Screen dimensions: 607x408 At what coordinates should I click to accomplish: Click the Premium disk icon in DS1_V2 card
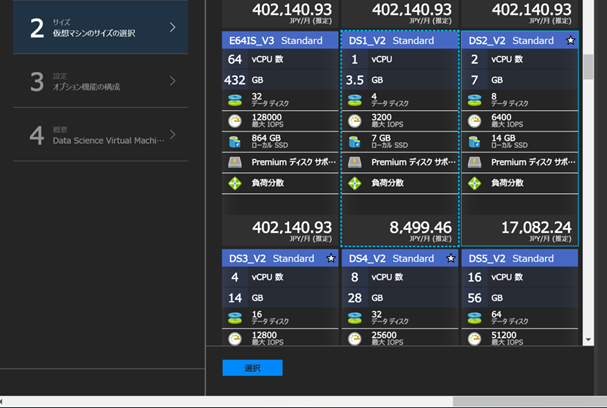tap(355, 162)
